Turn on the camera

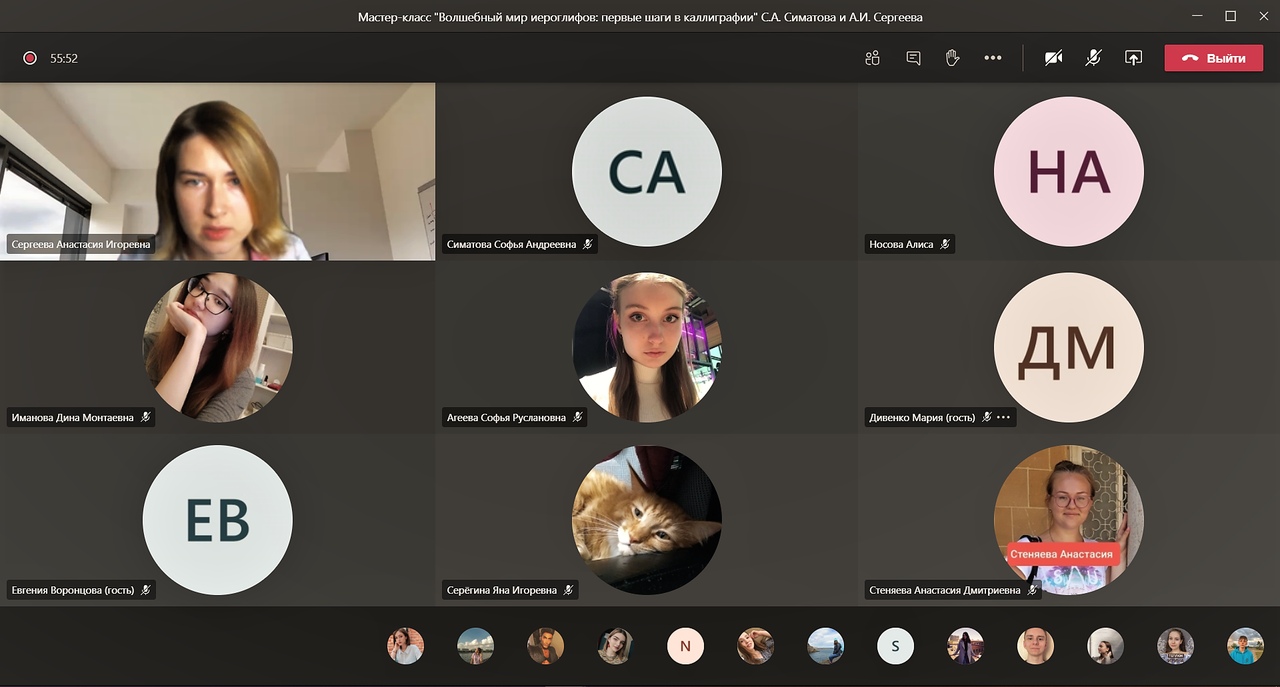coord(1053,58)
